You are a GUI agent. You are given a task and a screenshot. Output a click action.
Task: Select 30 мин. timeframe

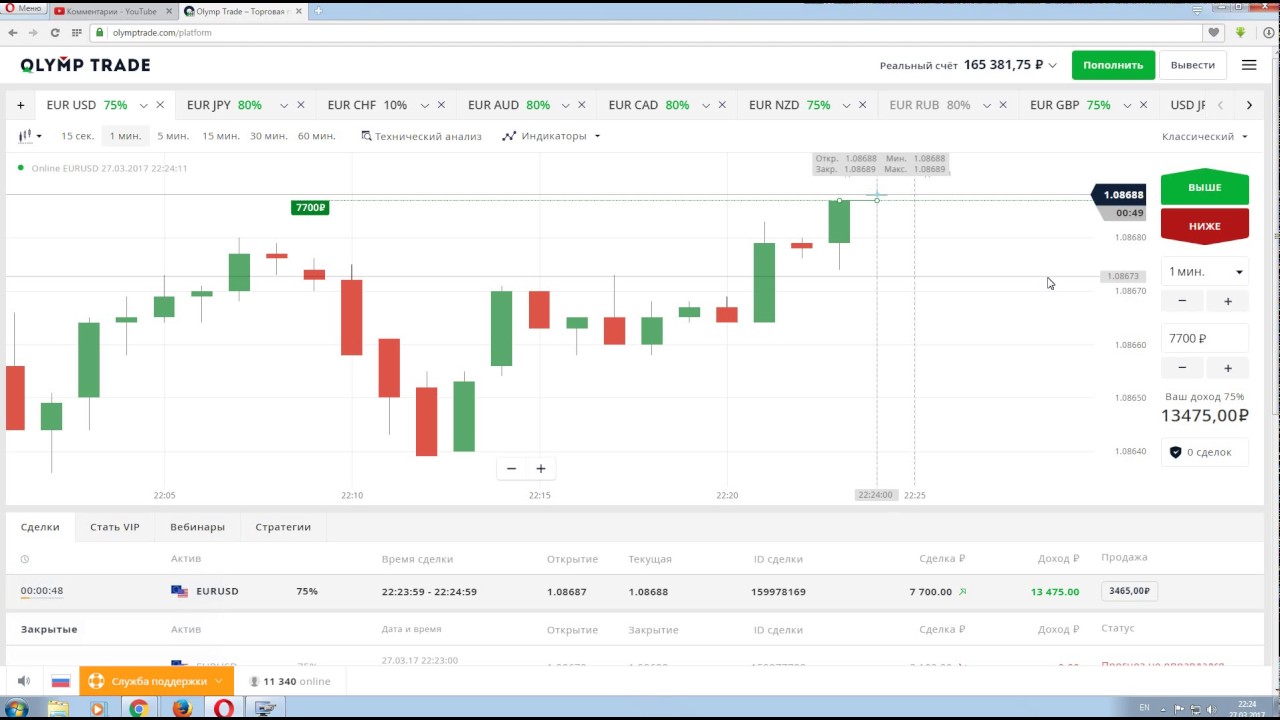pos(268,136)
